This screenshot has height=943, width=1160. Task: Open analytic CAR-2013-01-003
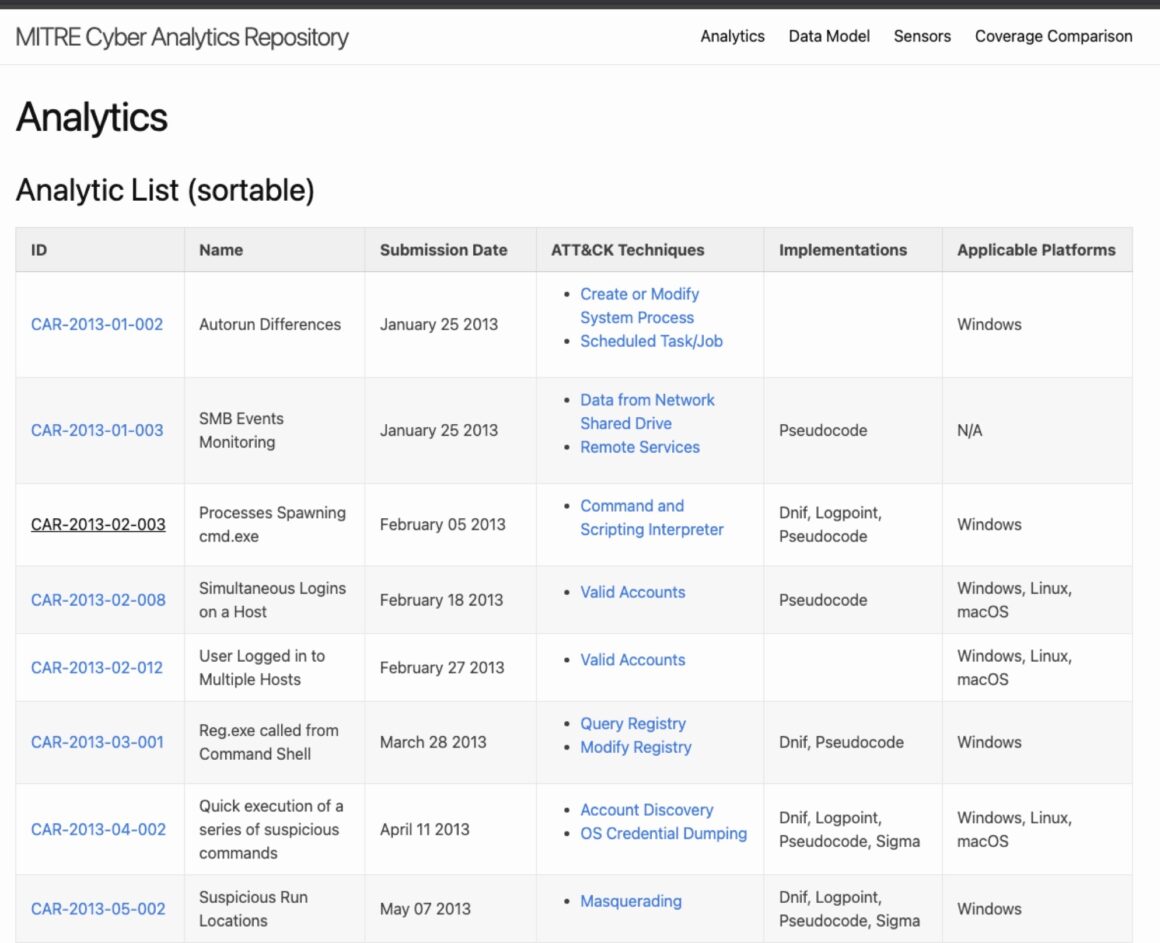[x=97, y=430]
